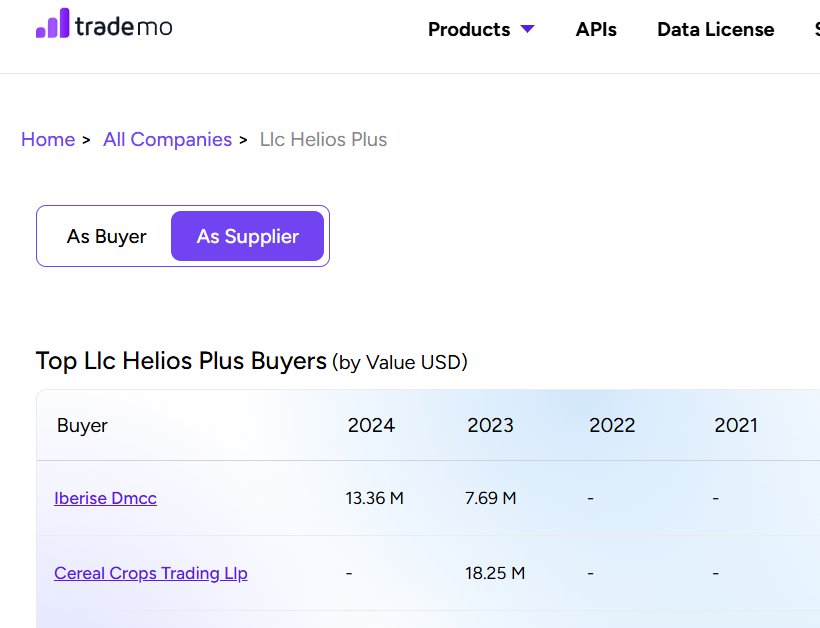Open the APIs menu item
The height and width of the screenshot is (628, 820).
point(596,29)
